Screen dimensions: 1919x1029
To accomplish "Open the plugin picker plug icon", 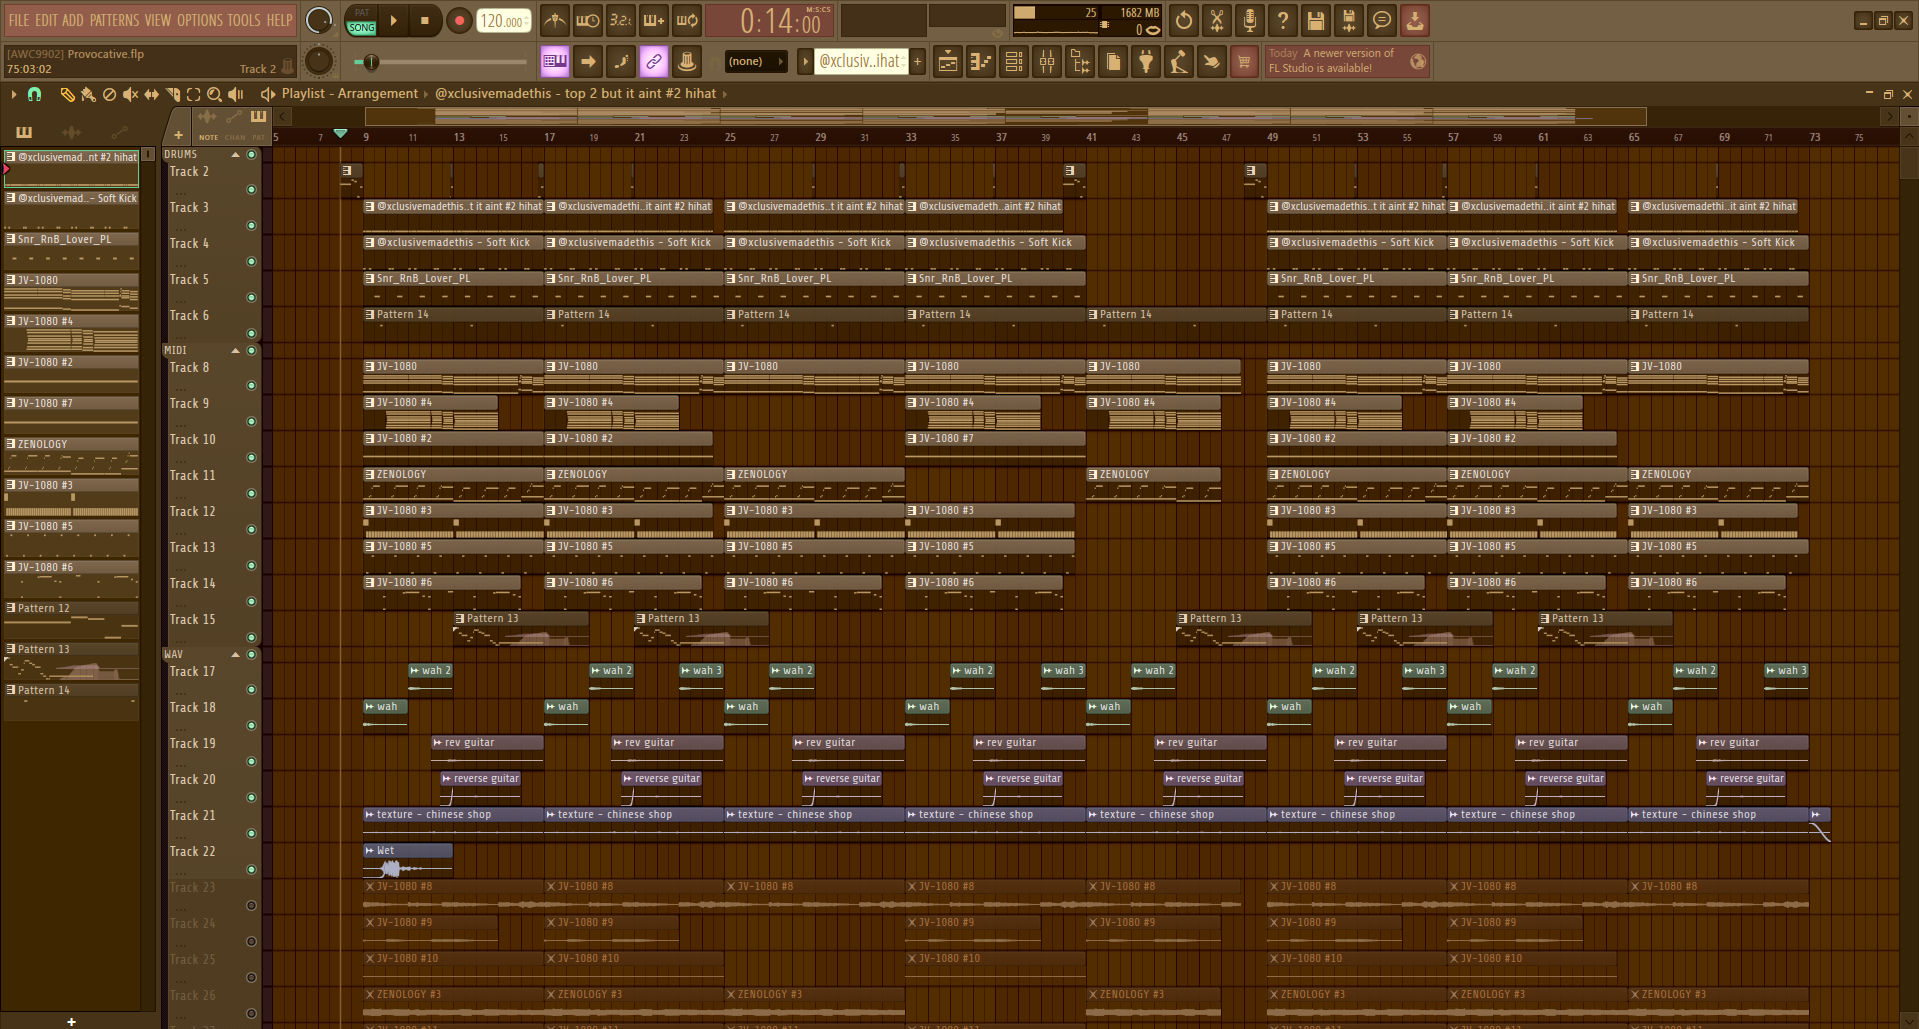I will coord(1146,62).
